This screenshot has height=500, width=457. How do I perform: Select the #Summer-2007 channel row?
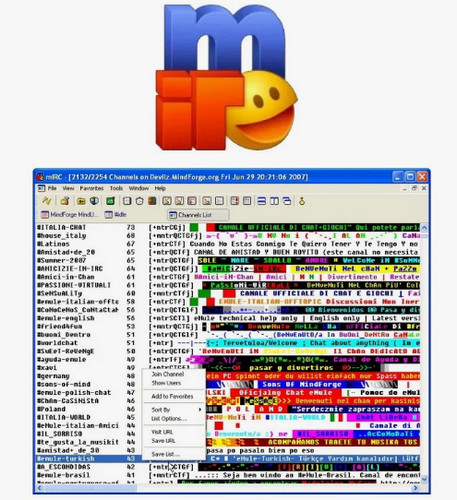[228, 260]
